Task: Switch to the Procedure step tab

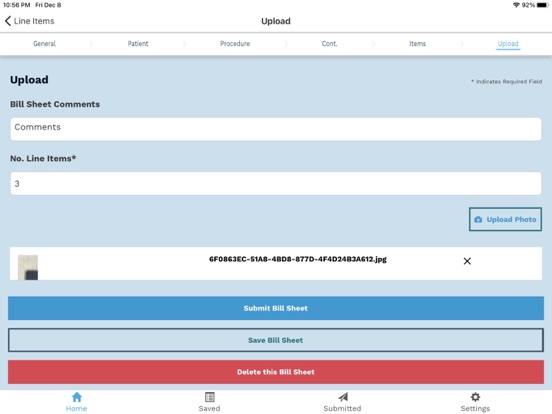Action: point(235,44)
